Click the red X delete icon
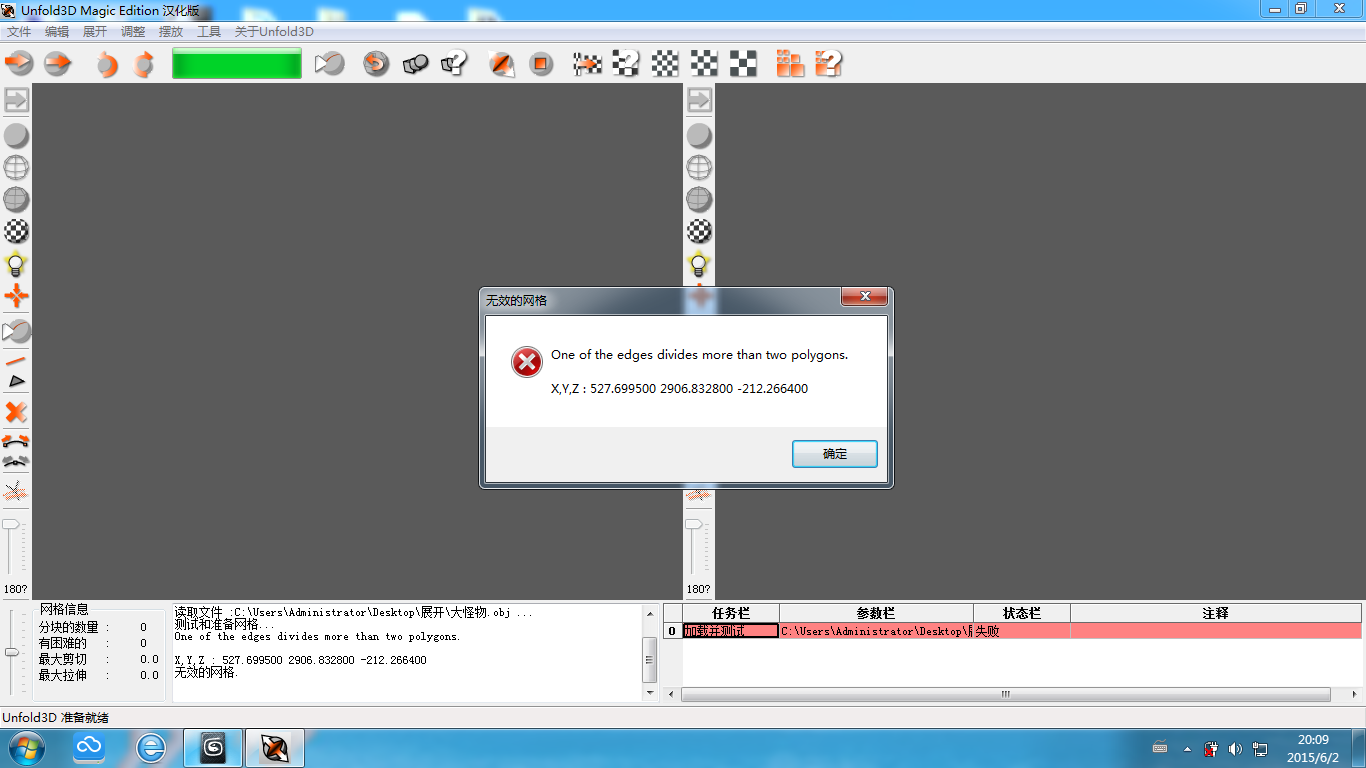This screenshot has width=1366, height=768. click(x=16, y=412)
